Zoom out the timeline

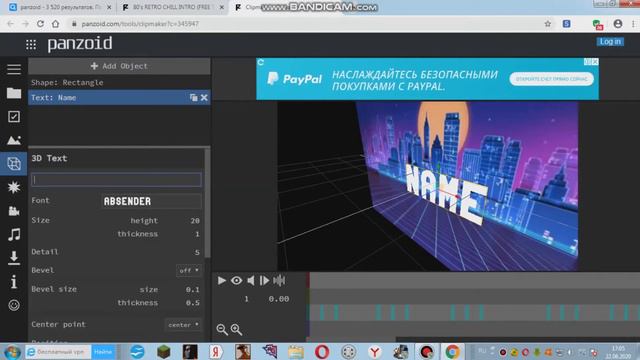tap(222, 329)
